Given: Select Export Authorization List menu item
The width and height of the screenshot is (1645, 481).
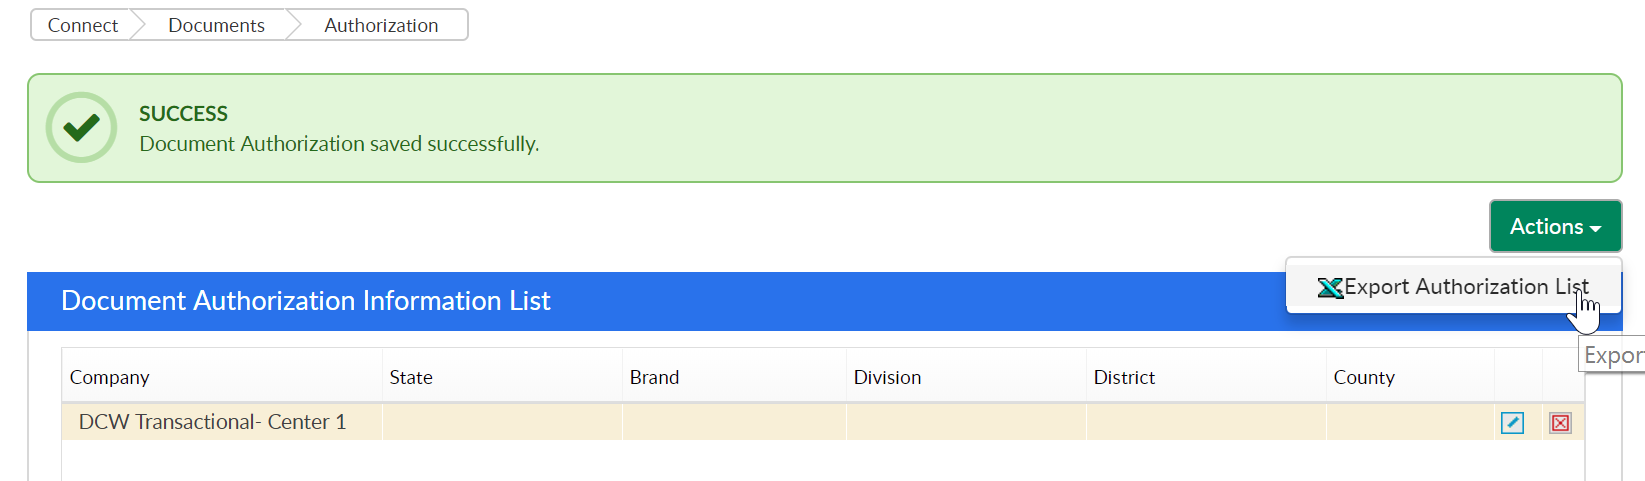Looking at the screenshot, I should click(x=1453, y=287).
